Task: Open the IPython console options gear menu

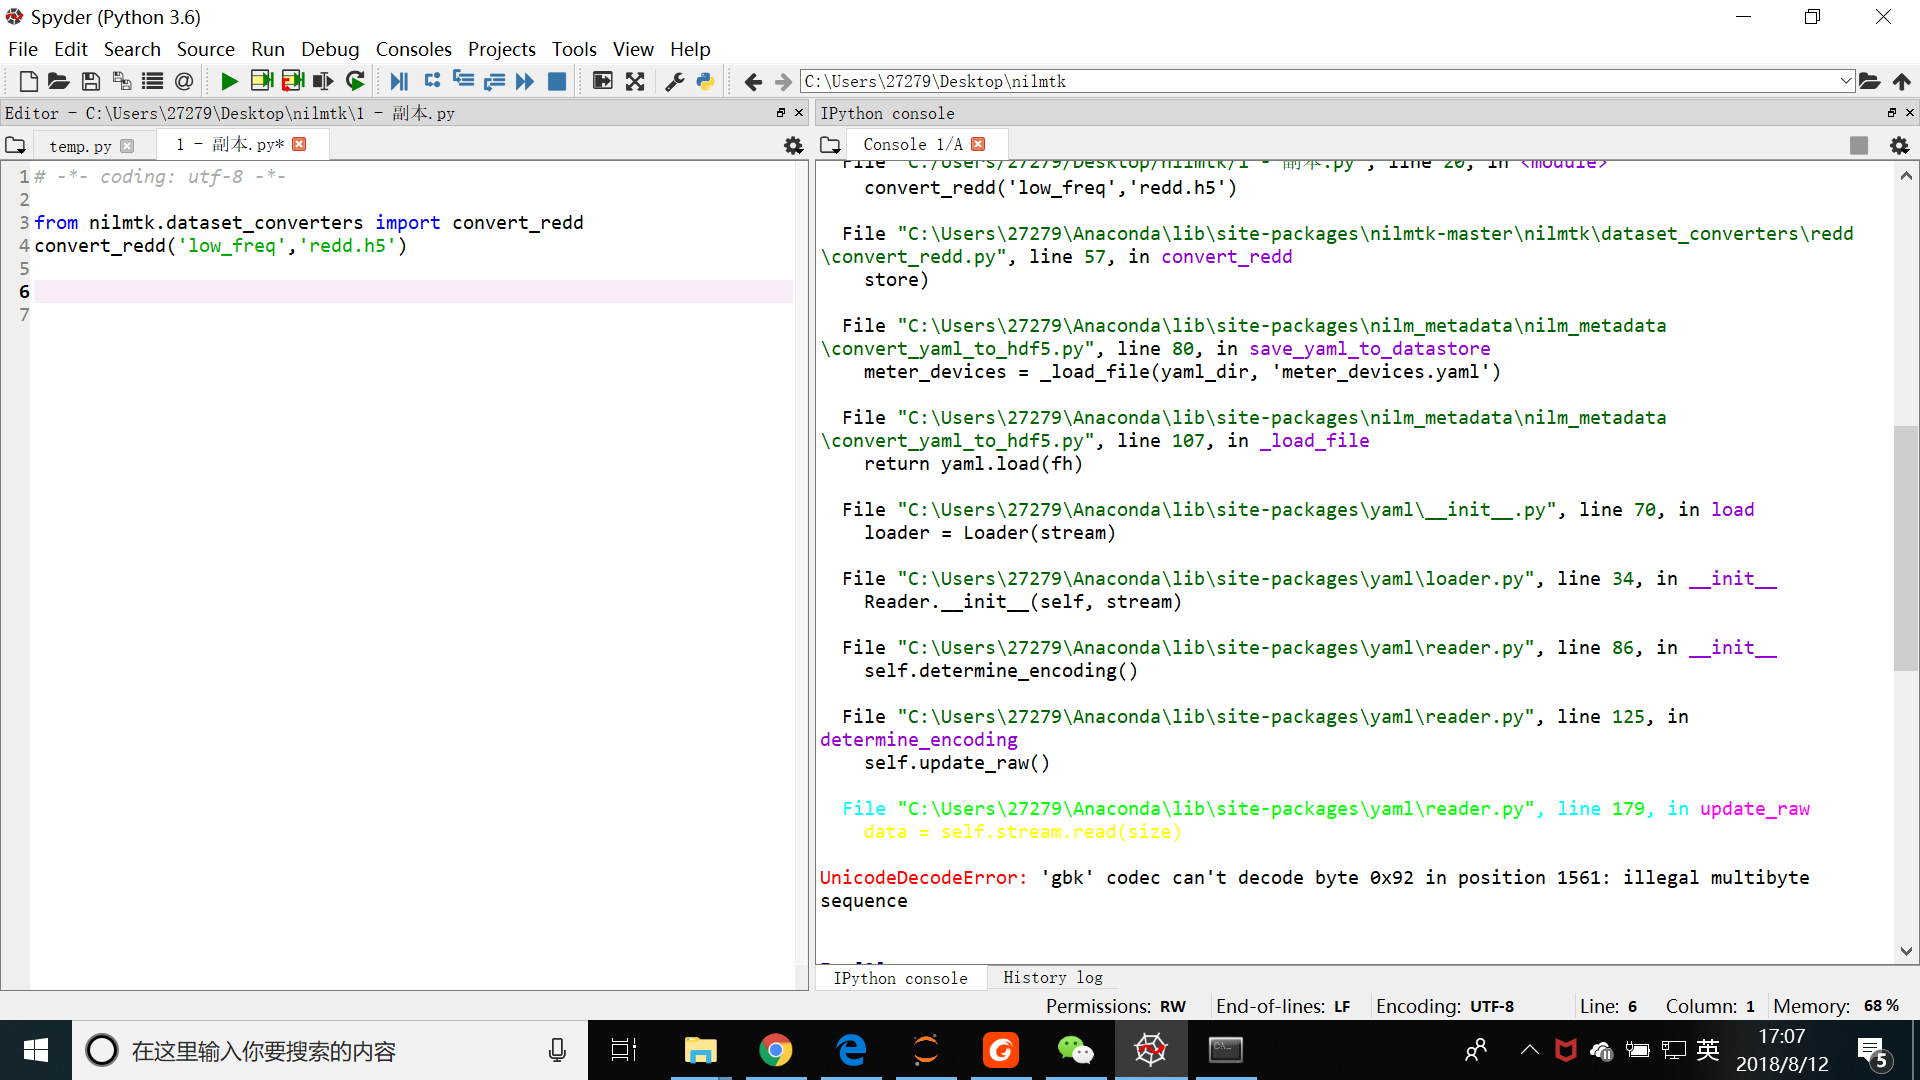Action: pos(1899,145)
